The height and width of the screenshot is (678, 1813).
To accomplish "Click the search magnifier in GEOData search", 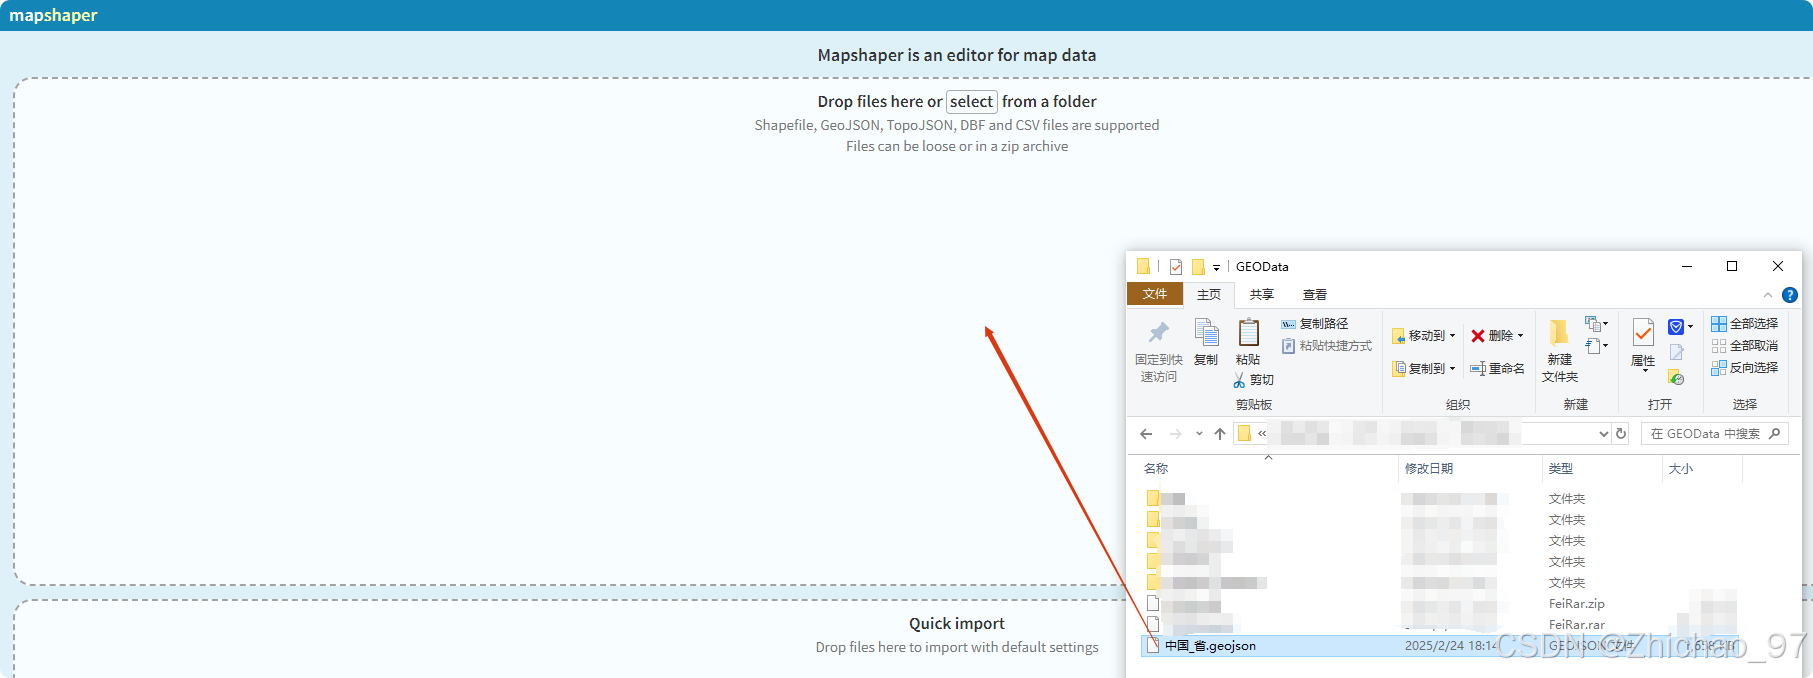I will [x=1775, y=433].
